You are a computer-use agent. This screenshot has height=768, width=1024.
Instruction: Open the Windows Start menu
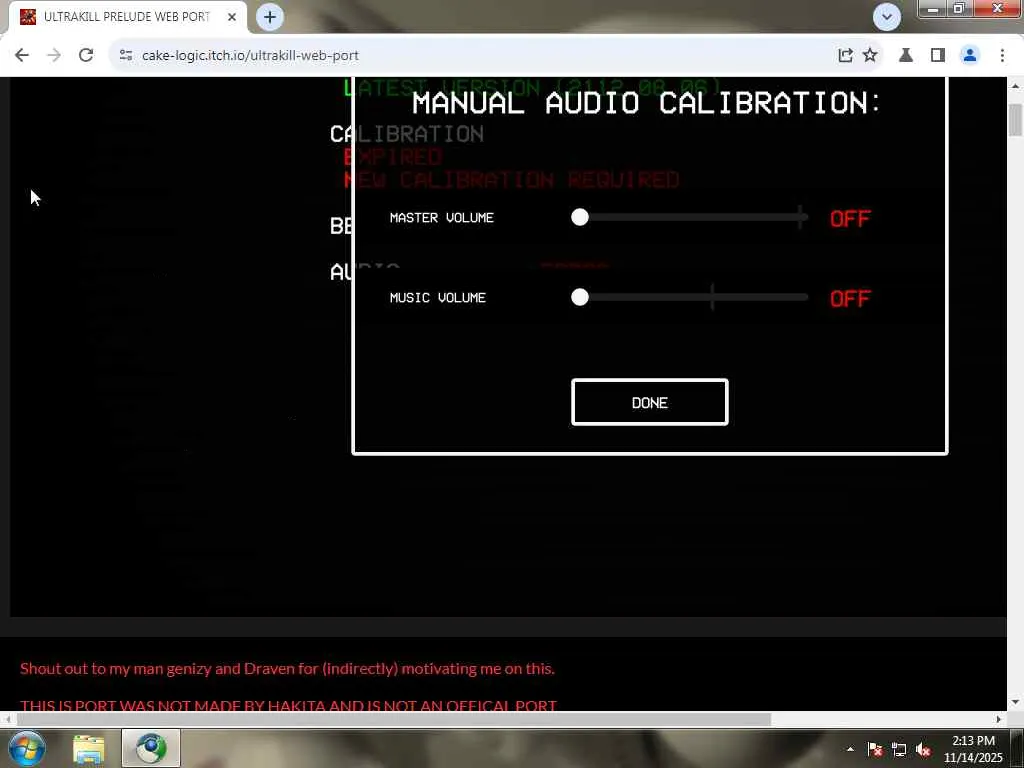tap(26, 748)
